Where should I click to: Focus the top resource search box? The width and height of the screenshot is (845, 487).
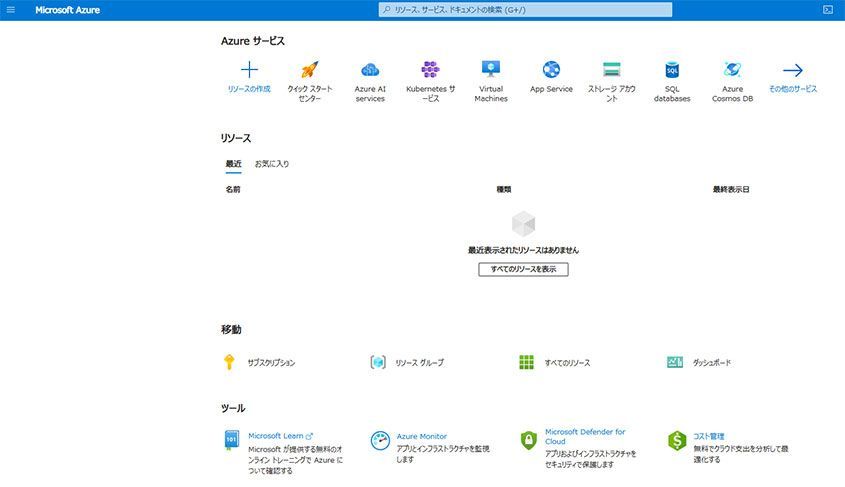tap(525, 10)
